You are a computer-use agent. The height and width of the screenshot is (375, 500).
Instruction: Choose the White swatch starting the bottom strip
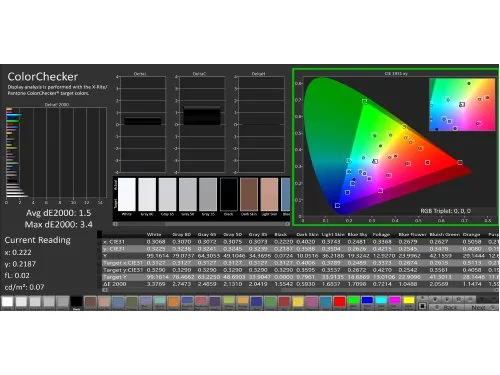7,302
